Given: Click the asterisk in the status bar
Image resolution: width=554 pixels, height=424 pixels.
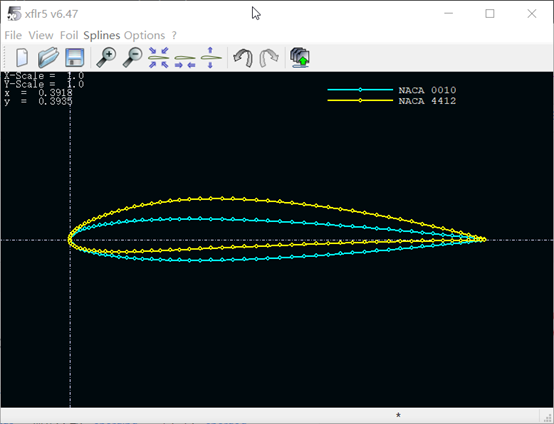Looking at the screenshot, I should coord(398,415).
